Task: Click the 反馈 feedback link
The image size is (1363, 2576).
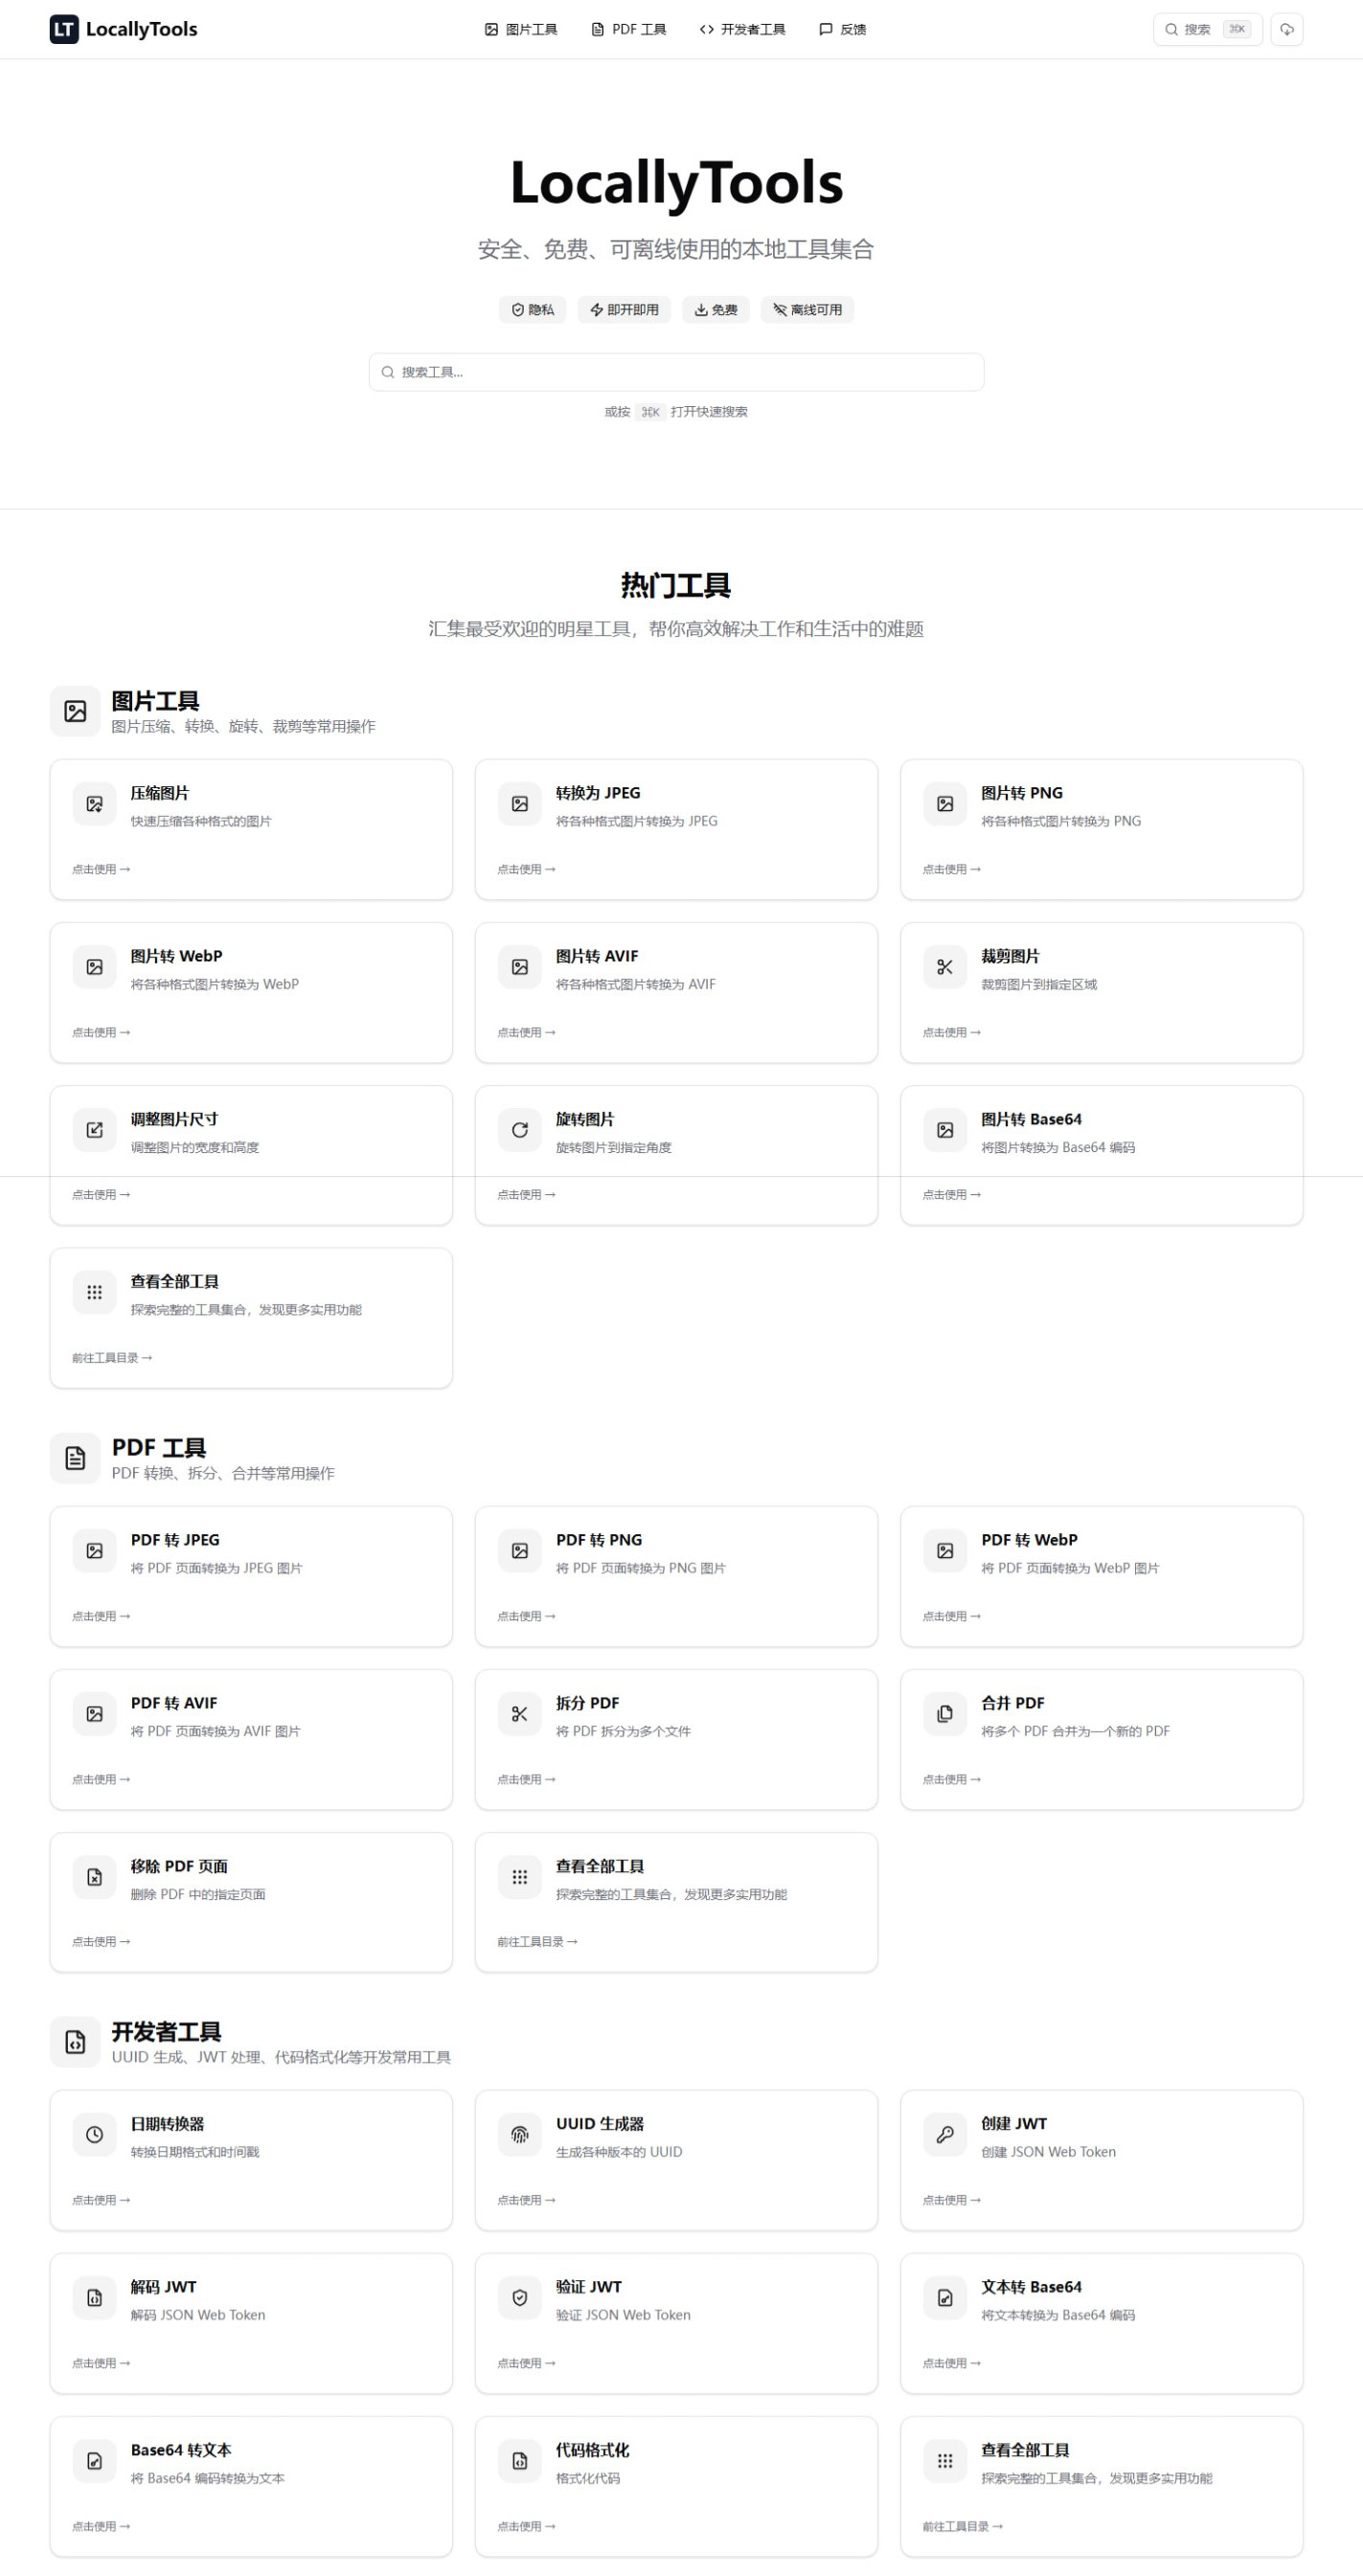Action: pyautogui.click(x=843, y=29)
